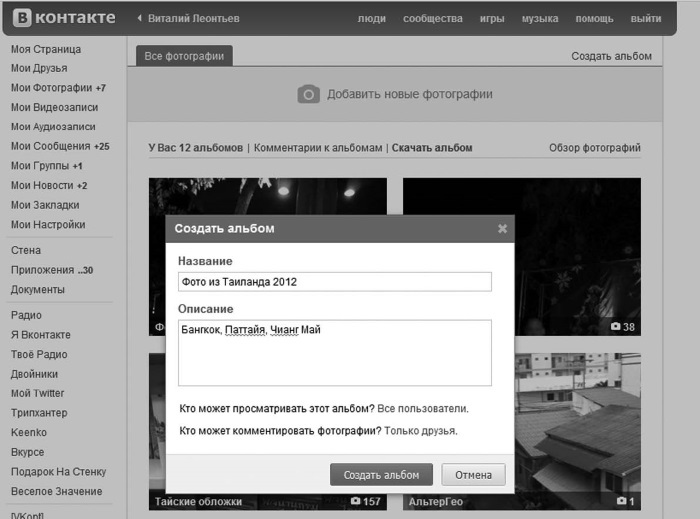The image size is (700, 519).
Task: Click выйти to log out
Action: [646, 19]
